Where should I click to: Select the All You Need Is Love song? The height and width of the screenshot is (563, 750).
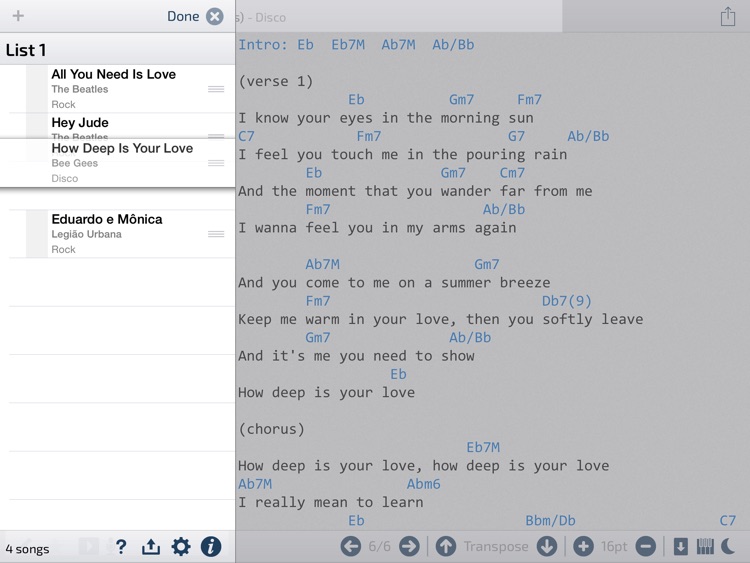(117, 89)
